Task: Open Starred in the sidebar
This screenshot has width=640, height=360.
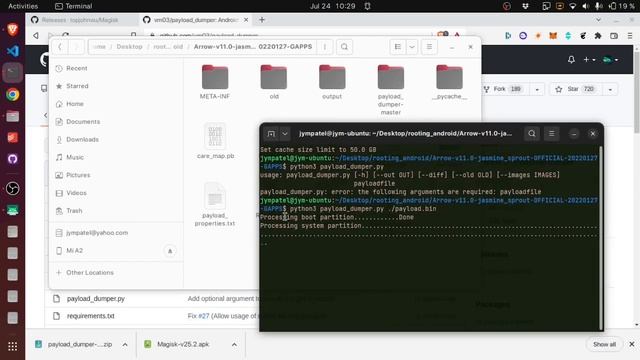Action: click(77, 86)
